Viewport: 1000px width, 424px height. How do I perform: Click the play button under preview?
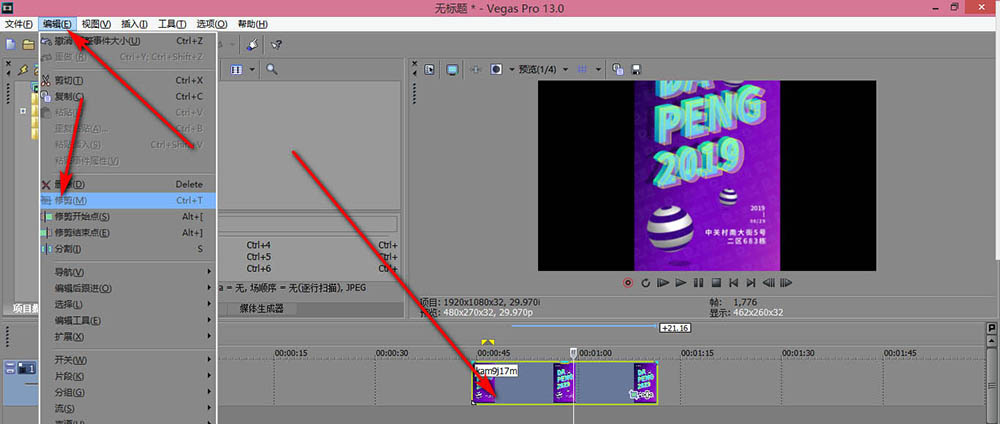(x=680, y=282)
